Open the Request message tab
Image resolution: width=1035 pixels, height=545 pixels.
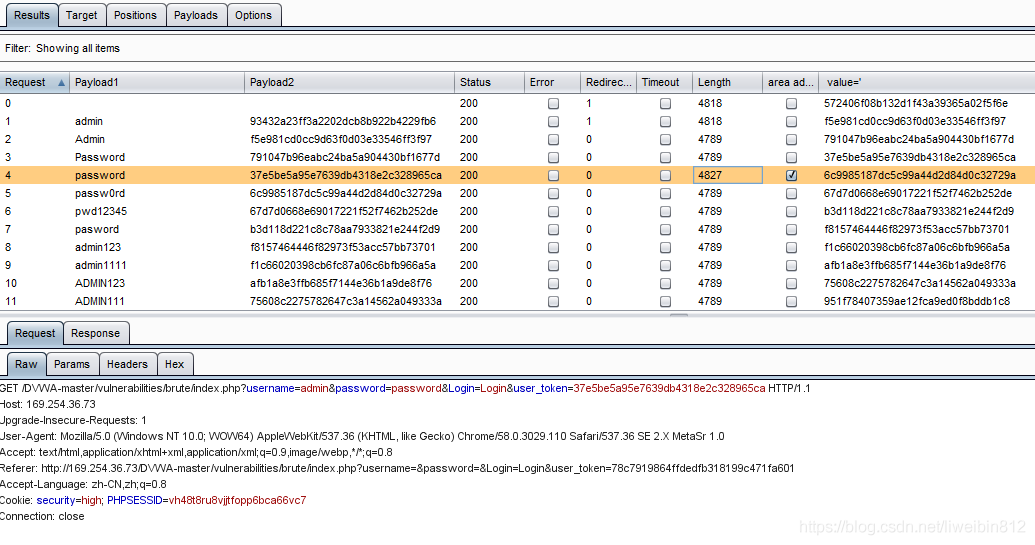[x=35, y=333]
